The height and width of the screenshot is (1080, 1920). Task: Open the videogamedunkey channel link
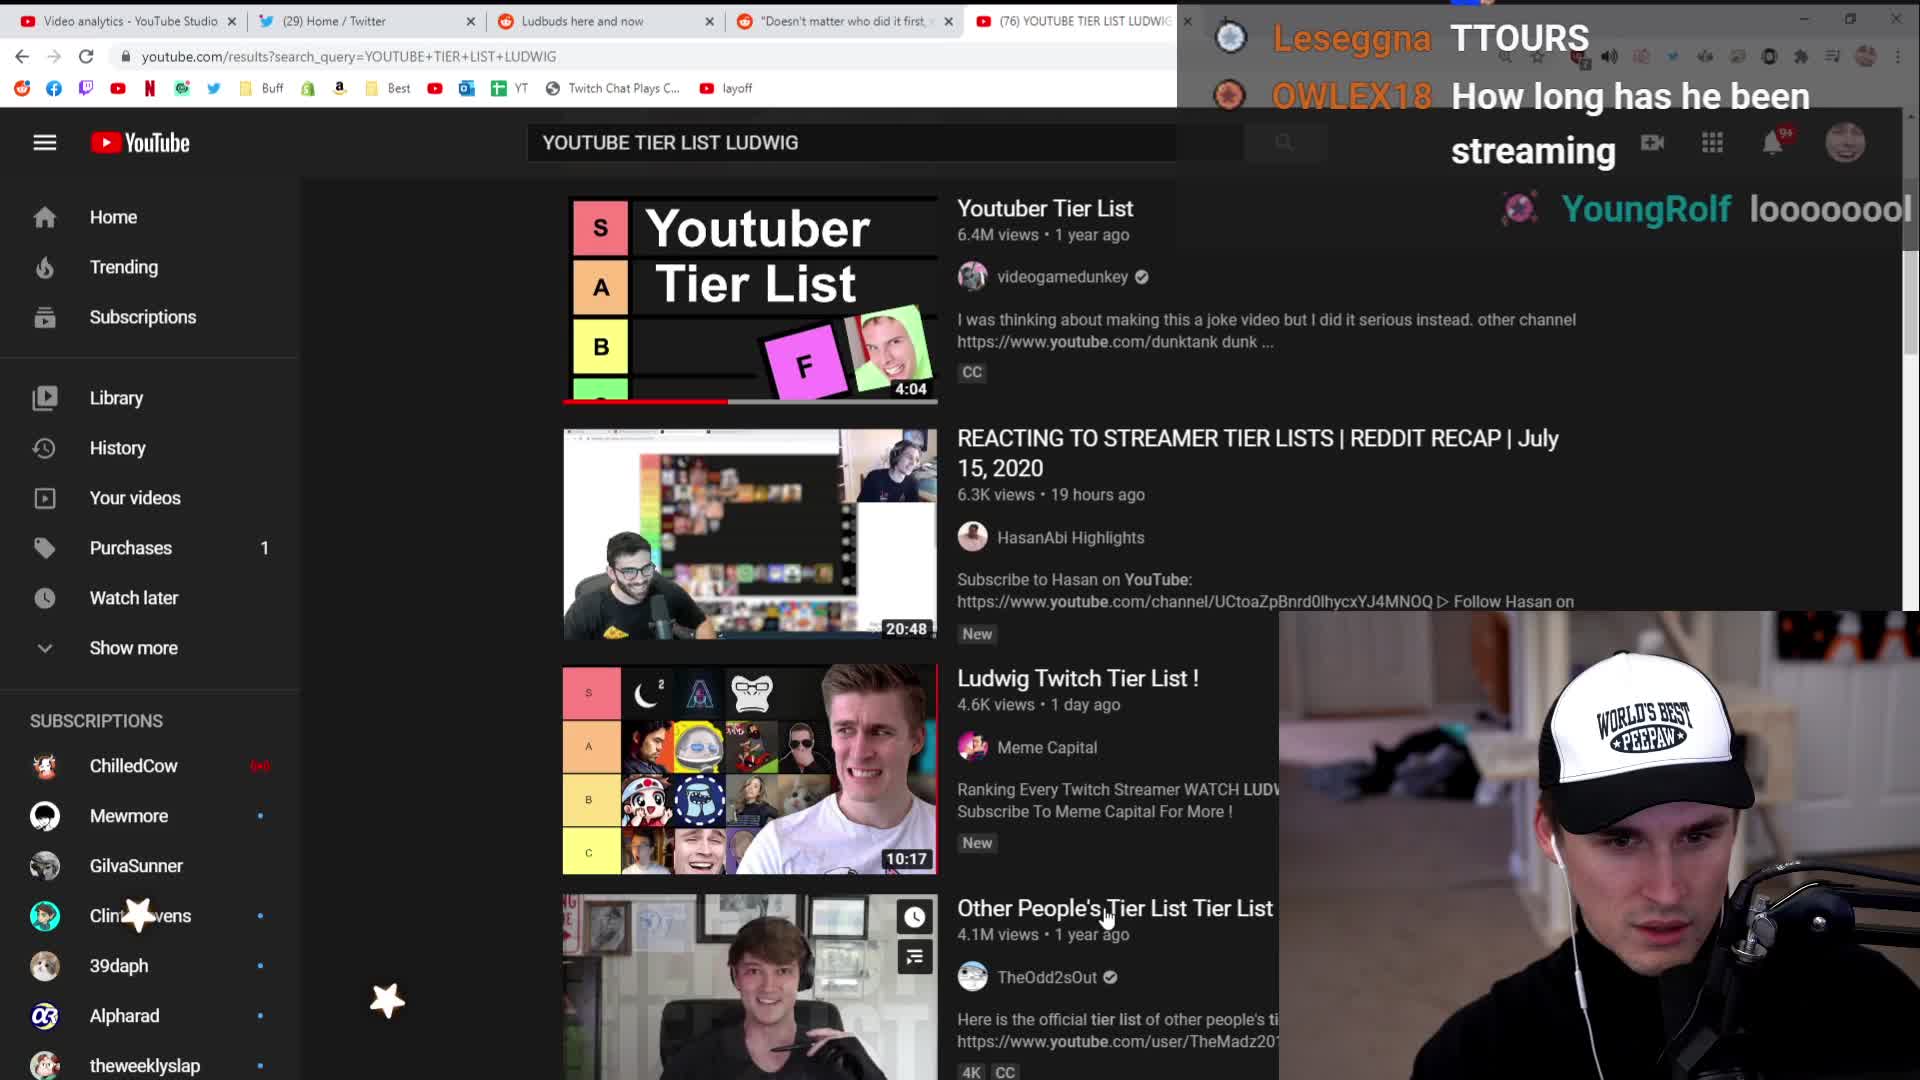click(x=1062, y=277)
